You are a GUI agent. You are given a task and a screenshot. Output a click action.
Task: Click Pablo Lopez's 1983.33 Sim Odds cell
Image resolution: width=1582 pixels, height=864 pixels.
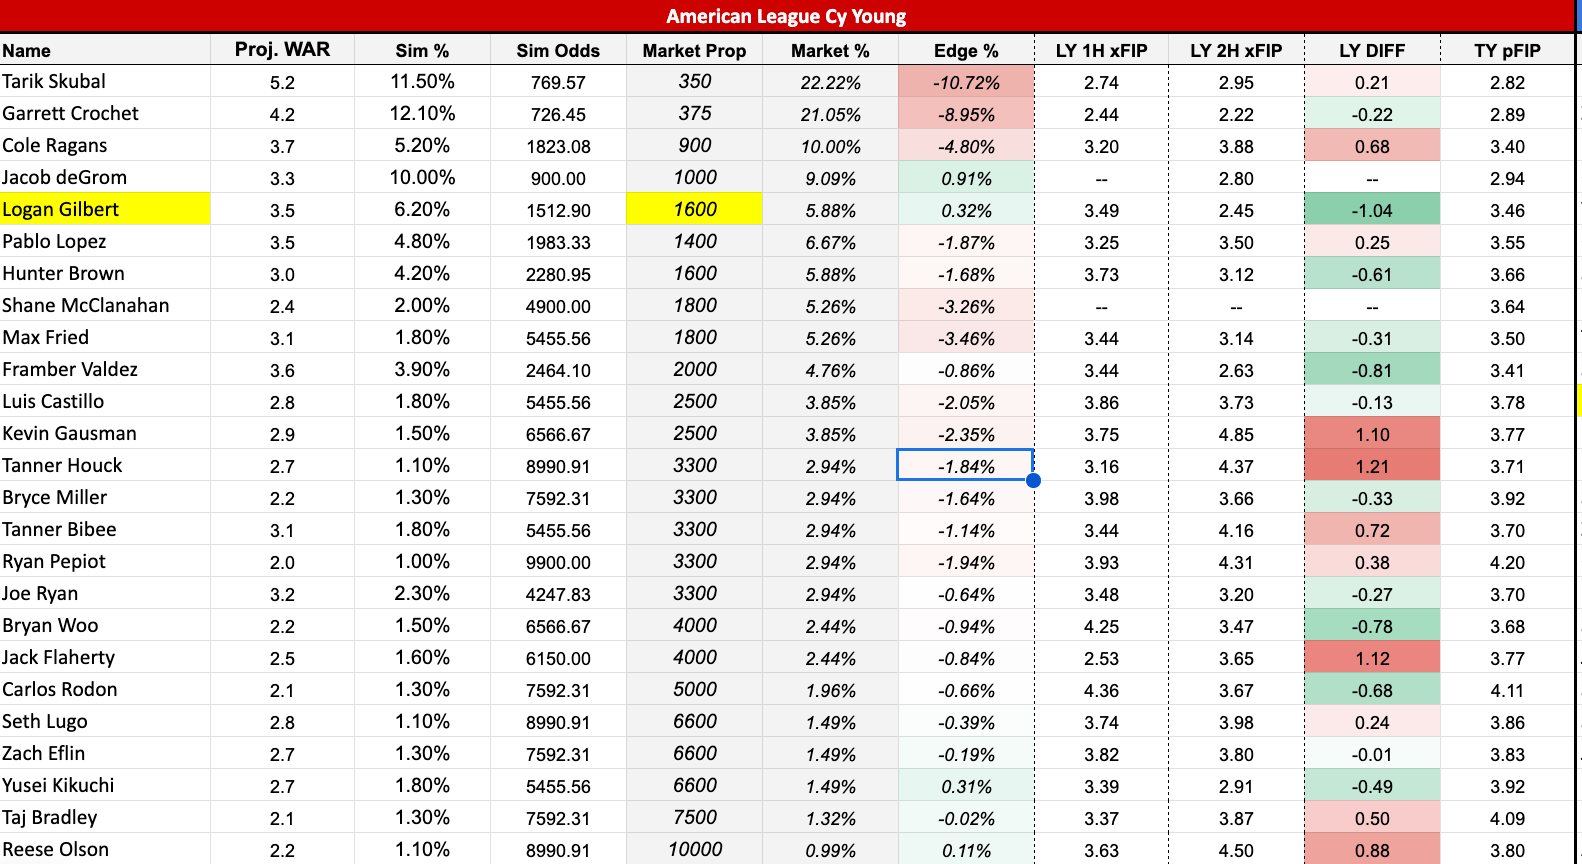pyautogui.click(x=558, y=241)
